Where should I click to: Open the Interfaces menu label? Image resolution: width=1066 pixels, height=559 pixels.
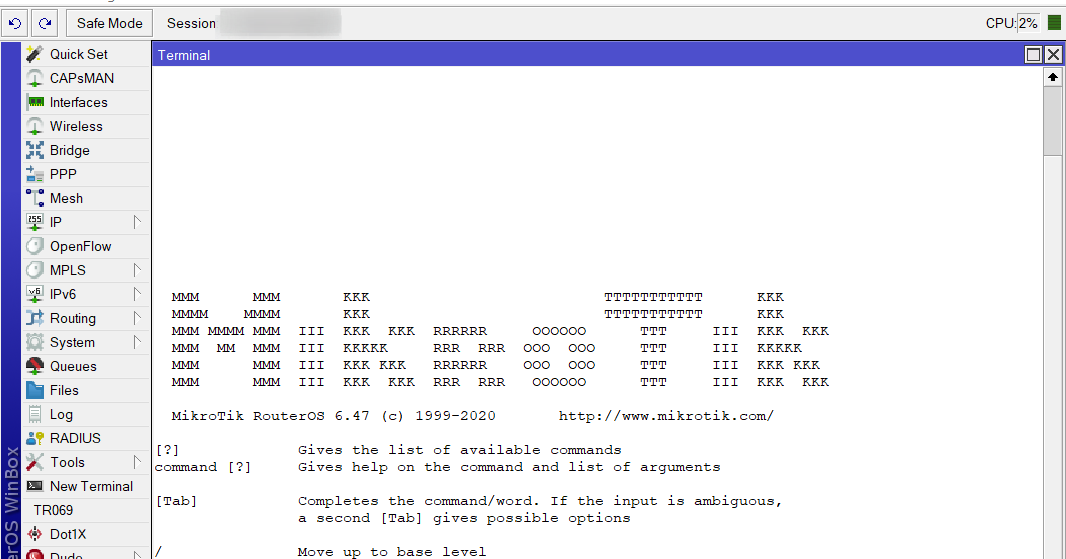tap(79, 102)
